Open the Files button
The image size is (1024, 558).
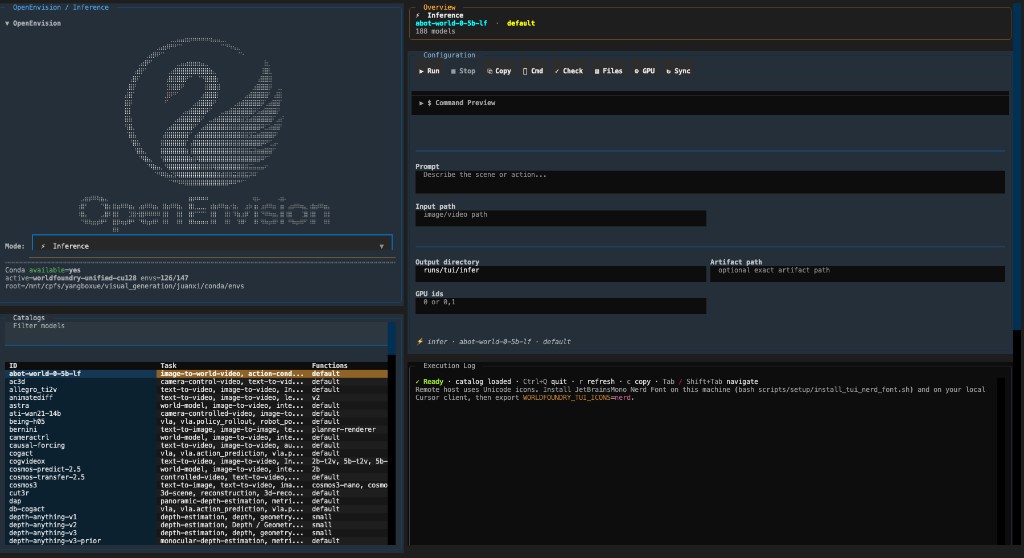coord(608,71)
